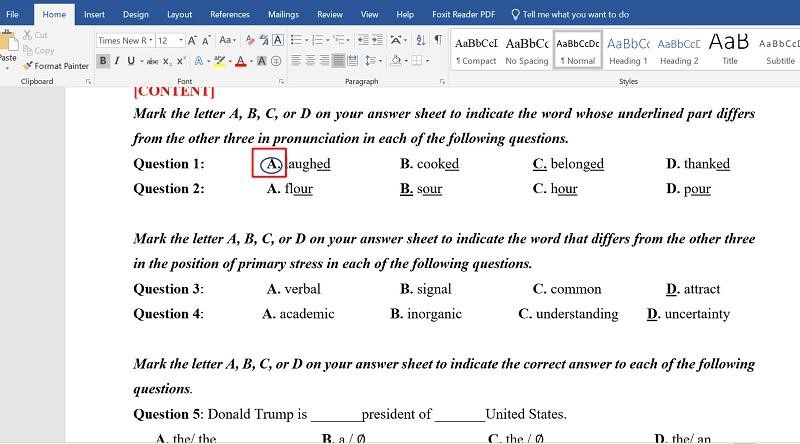The image size is (800, 444).
Task: Apply character shading icon
Action: pos(262,61)
